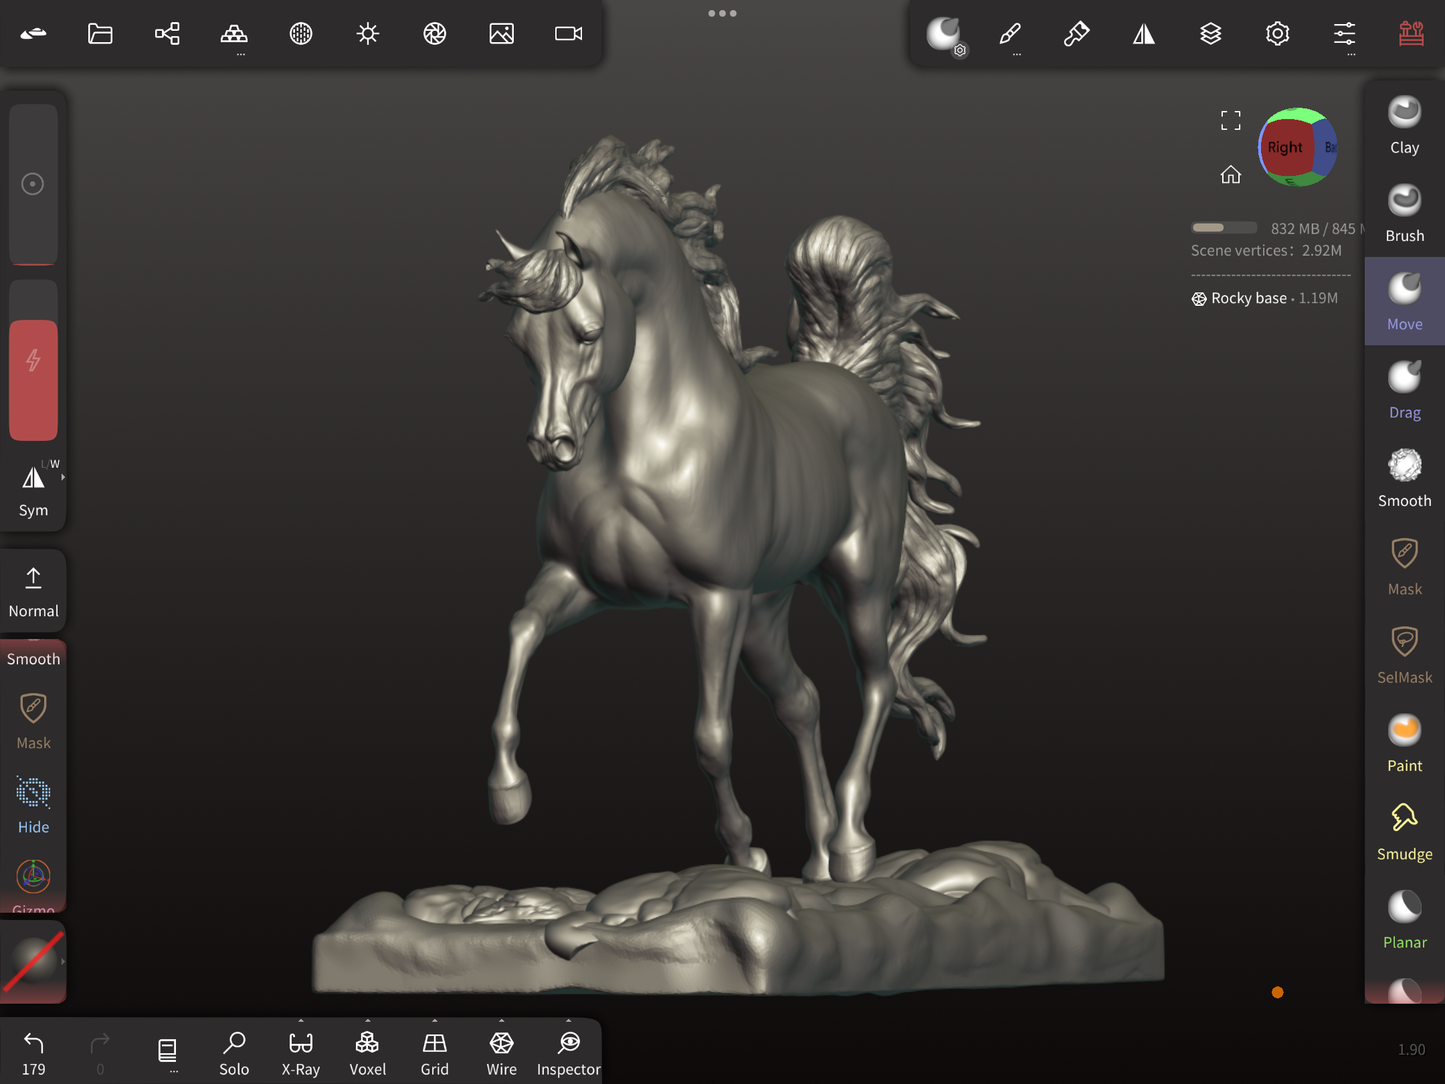Click the Right face of view cube
The width and height of the screenshot is (1445, 1084).
[x=1285, y=148]
